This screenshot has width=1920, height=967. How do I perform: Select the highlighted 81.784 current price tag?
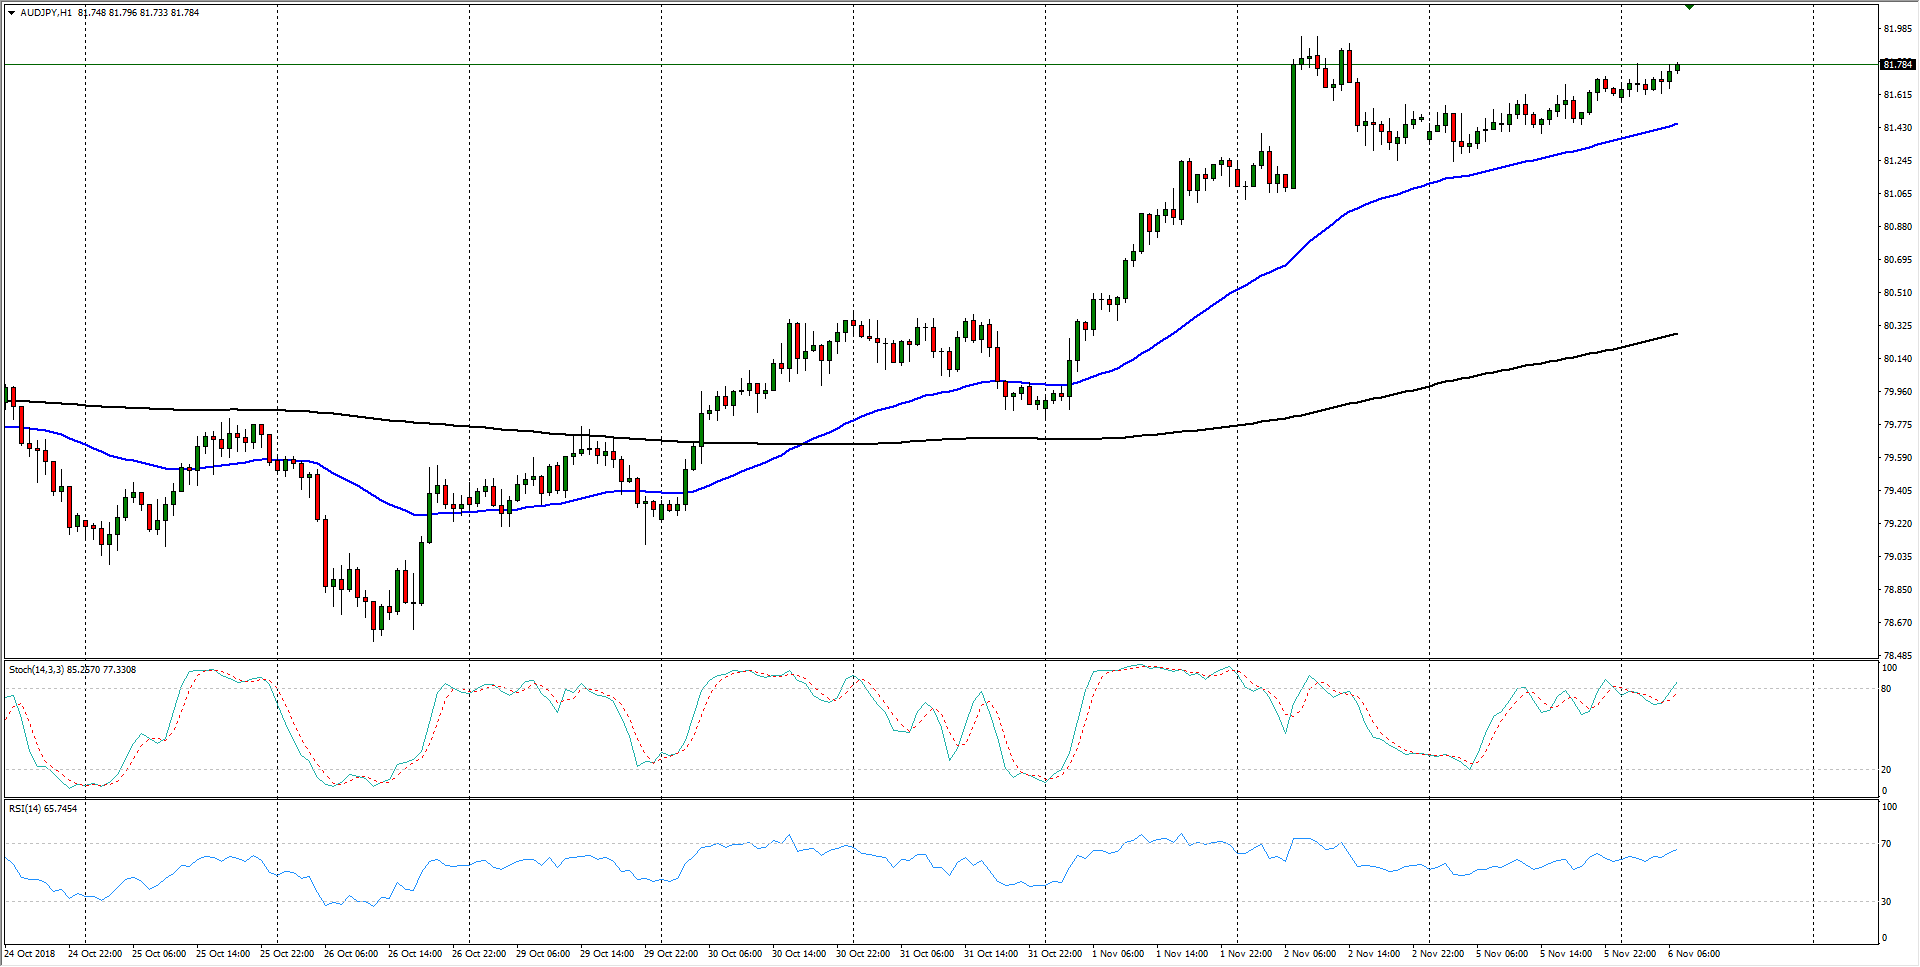(x=1897, y=65)
